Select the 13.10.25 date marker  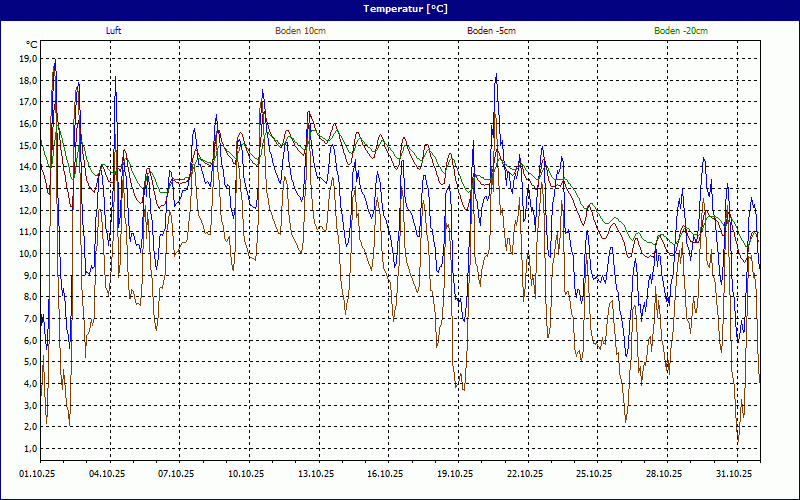click(x=316, y=474)
